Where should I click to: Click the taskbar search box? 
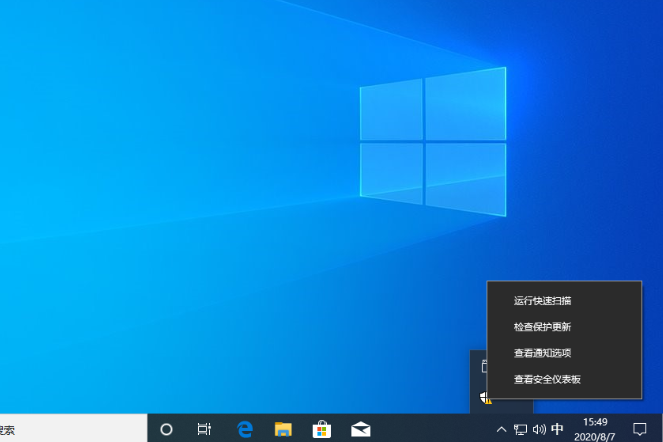tap(70, 429)
